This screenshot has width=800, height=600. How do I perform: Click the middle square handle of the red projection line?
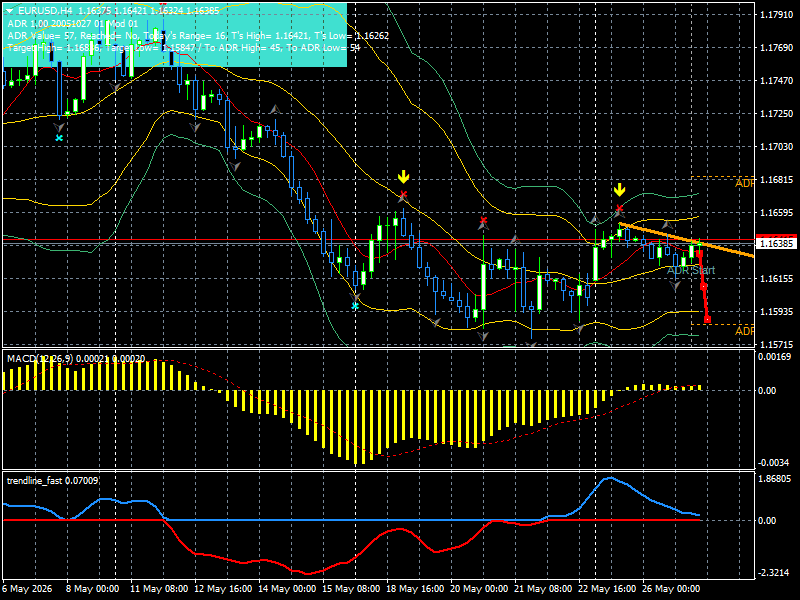704,287
